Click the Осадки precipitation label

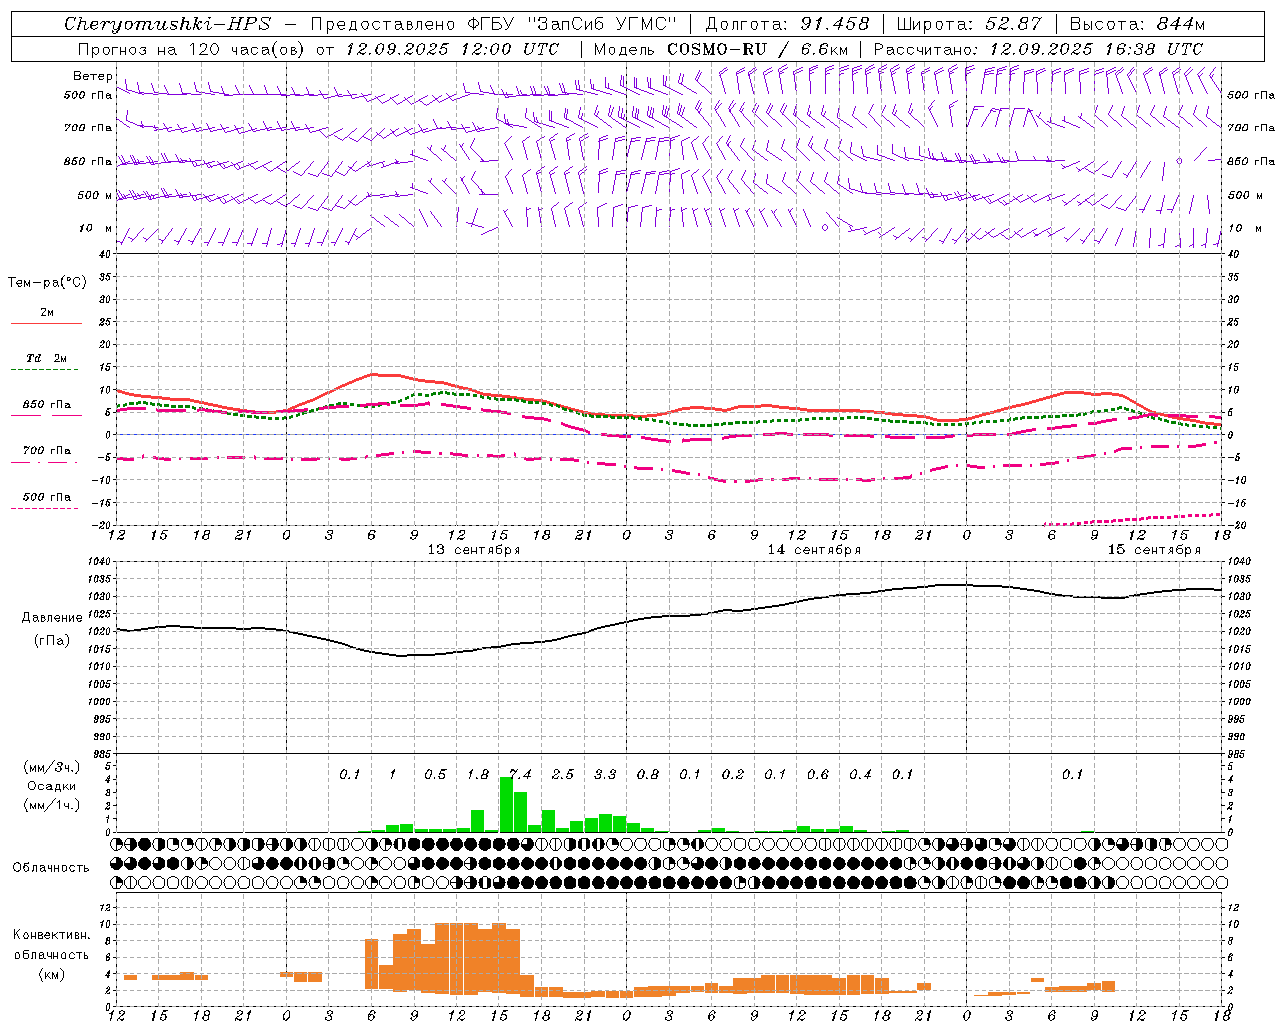(51, 786)
